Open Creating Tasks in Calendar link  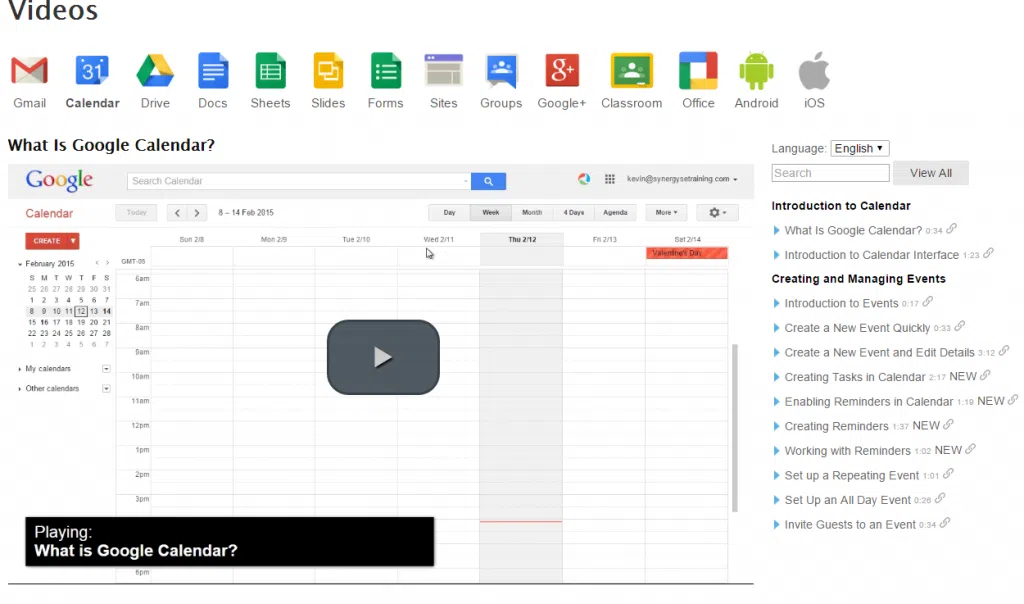pos(855,377)
